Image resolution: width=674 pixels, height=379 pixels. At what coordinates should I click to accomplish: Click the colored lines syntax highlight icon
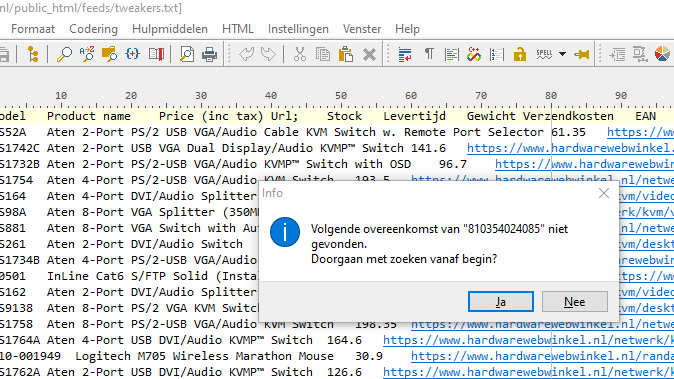(451, 55)
